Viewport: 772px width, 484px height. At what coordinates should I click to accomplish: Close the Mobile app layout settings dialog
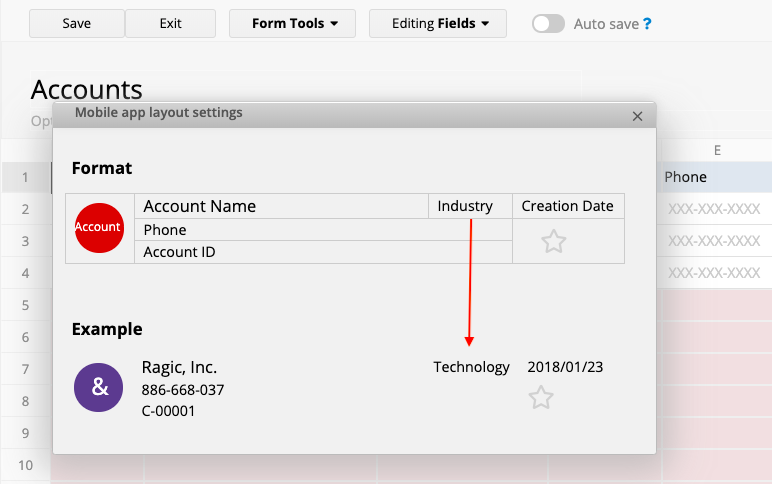coord(637,116)
